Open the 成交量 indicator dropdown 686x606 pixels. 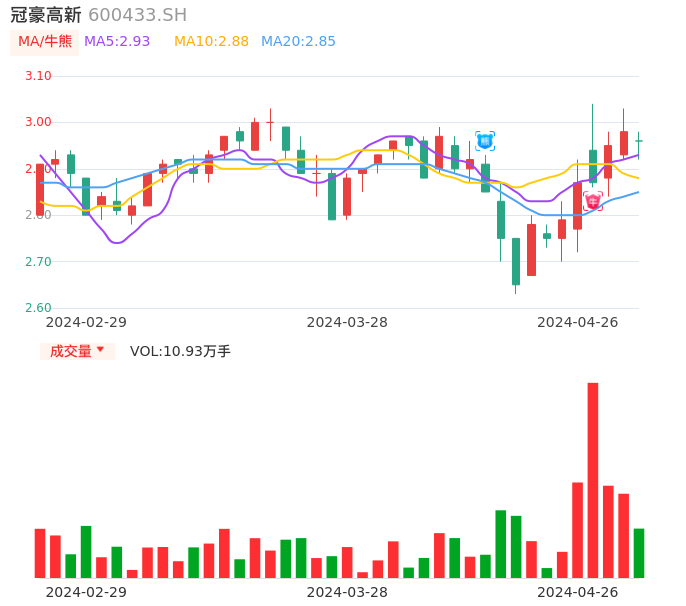coord(77,351)
